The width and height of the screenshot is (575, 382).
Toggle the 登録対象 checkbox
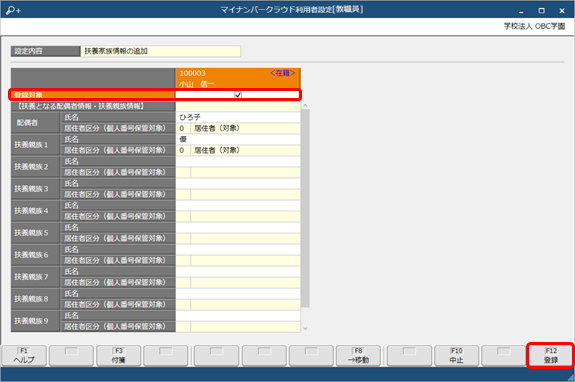click(x=238, y=95)
